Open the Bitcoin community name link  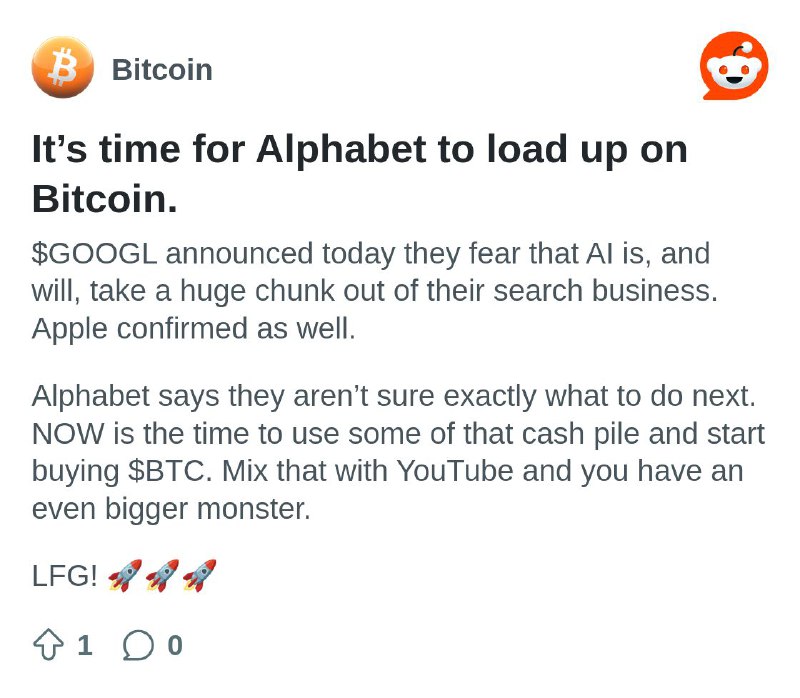162,69
